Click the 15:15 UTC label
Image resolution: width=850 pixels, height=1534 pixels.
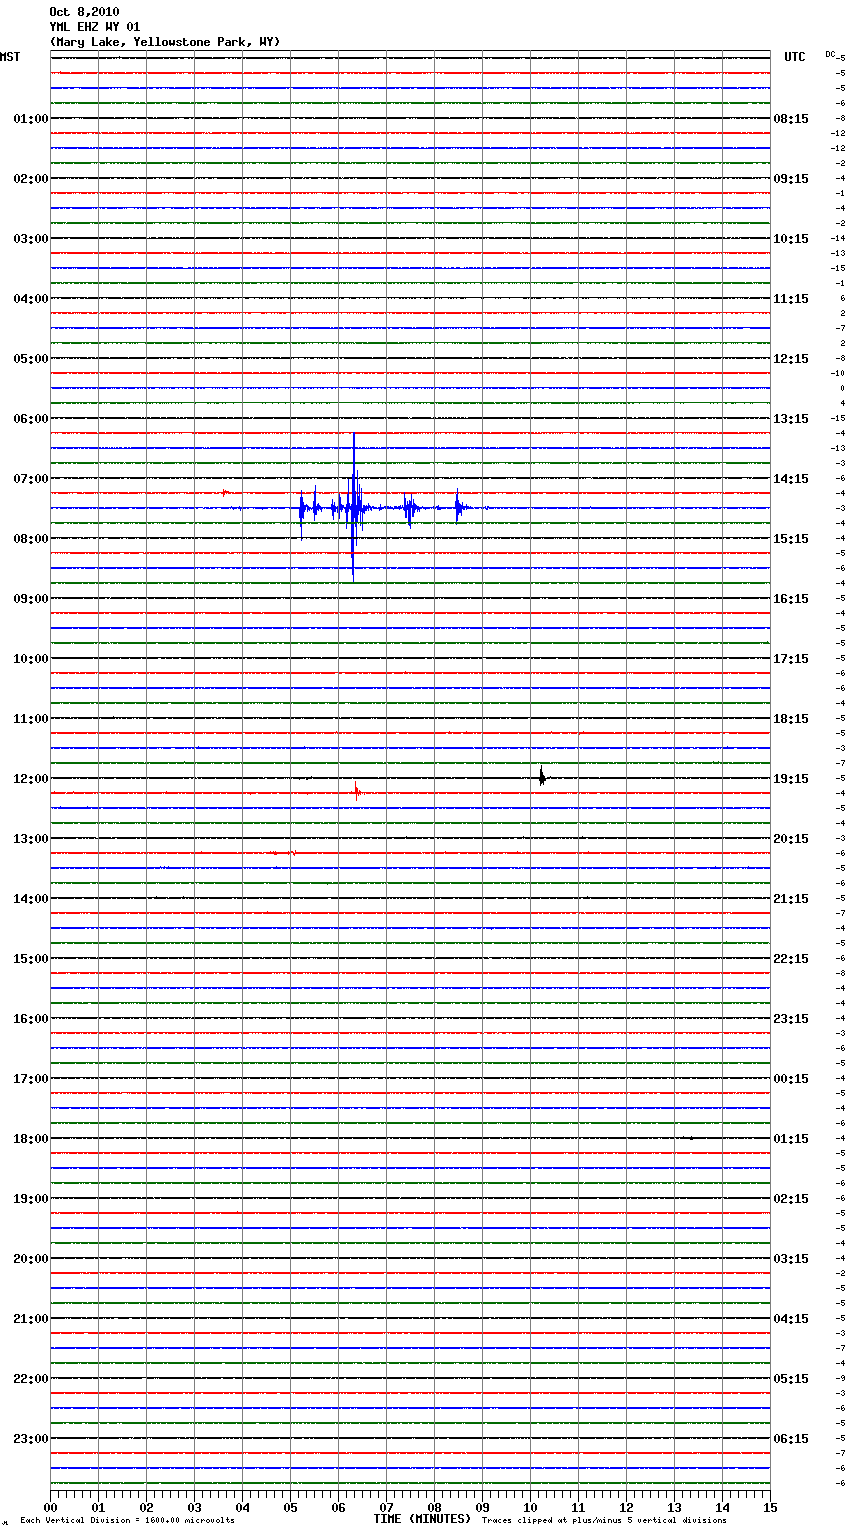791,539
